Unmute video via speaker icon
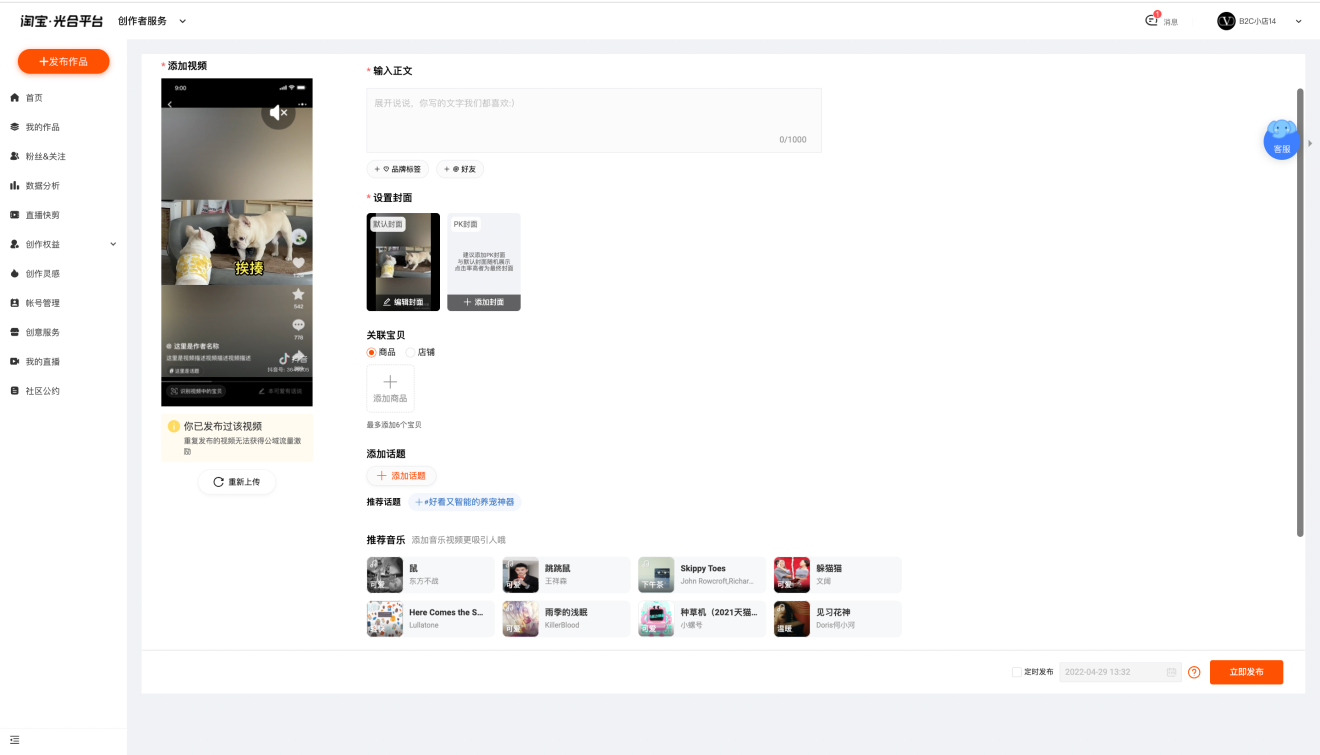Image resolution: width=1320 pixels, height=755 pixels. 279,112
